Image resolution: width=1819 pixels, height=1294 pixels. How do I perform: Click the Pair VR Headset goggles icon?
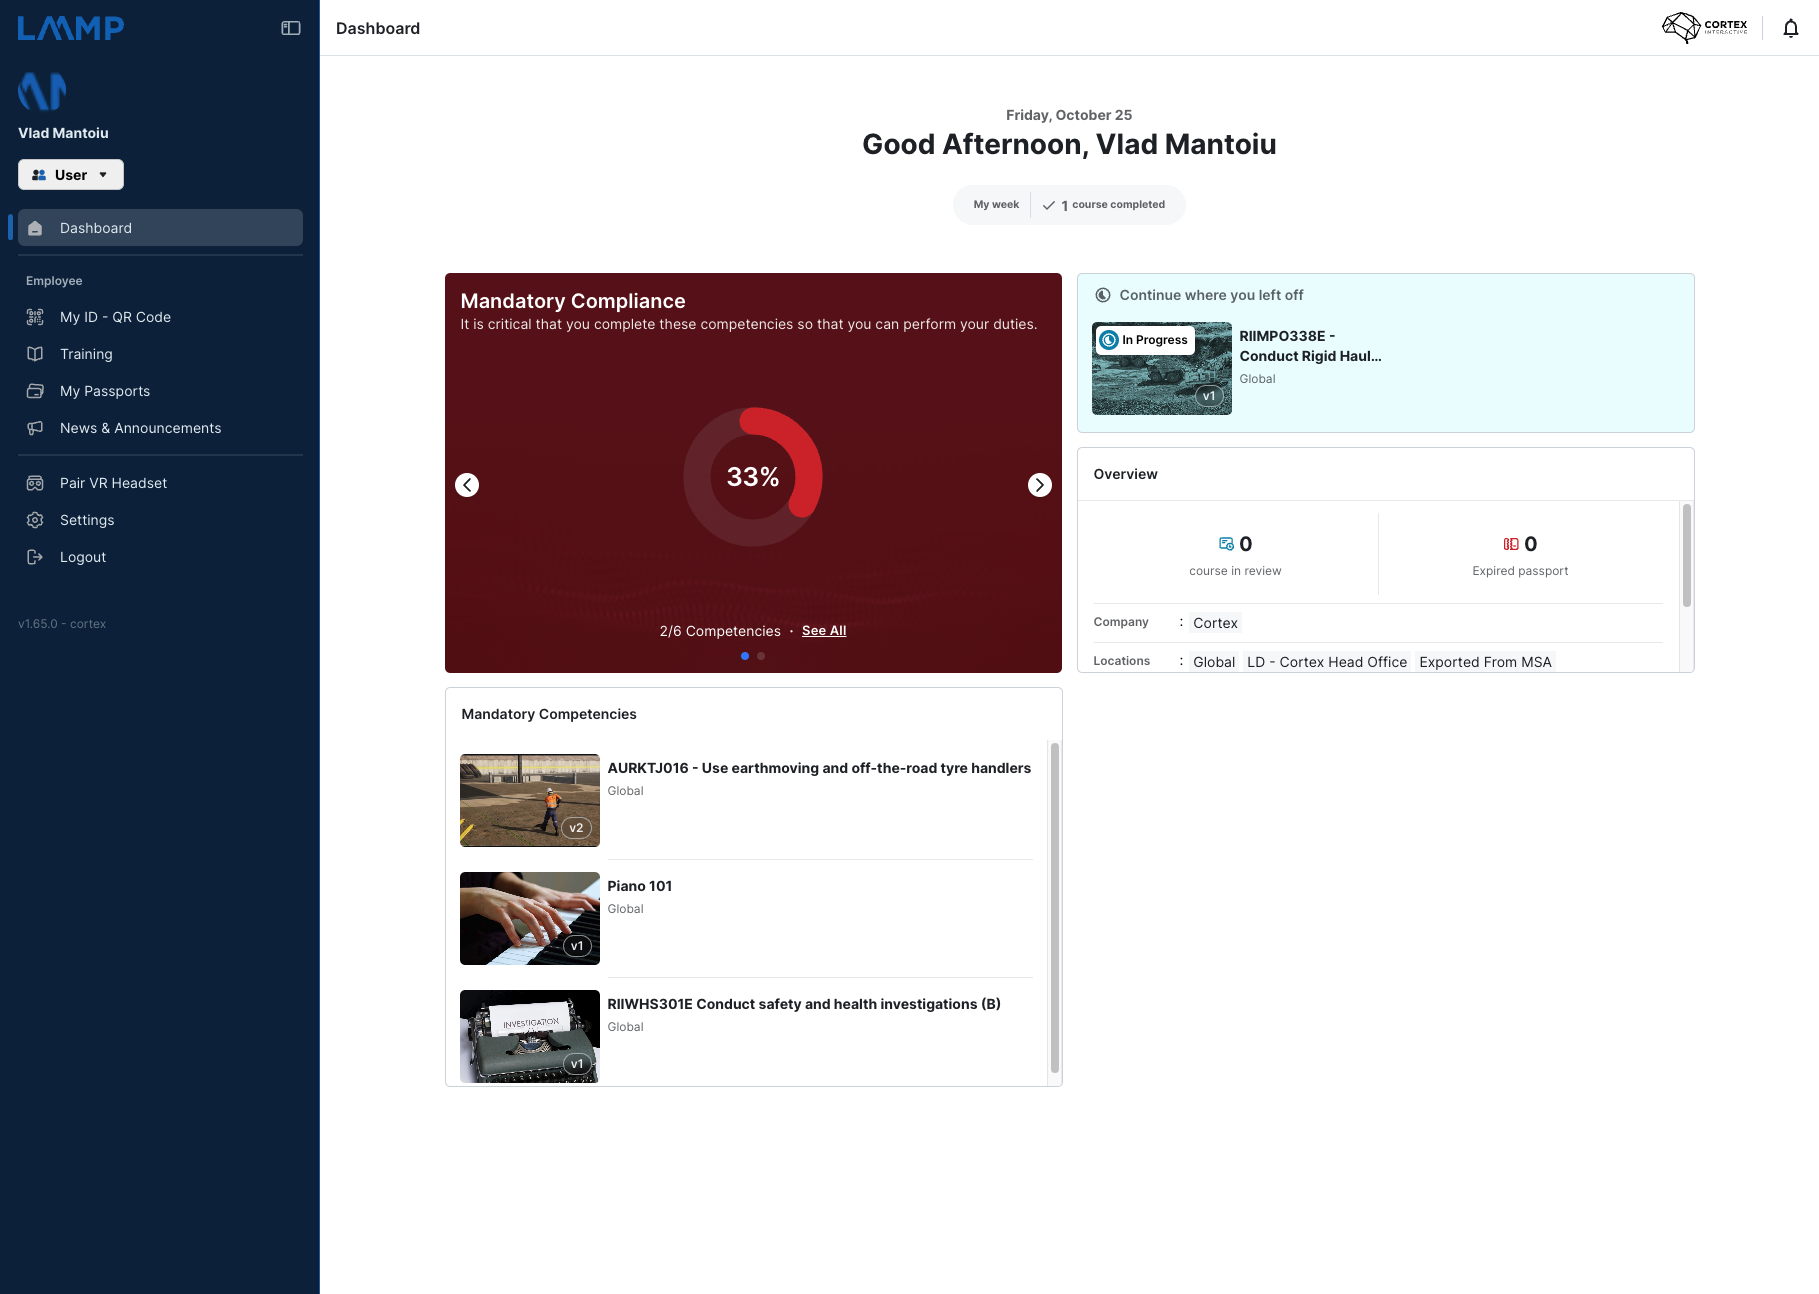(35, 483)
